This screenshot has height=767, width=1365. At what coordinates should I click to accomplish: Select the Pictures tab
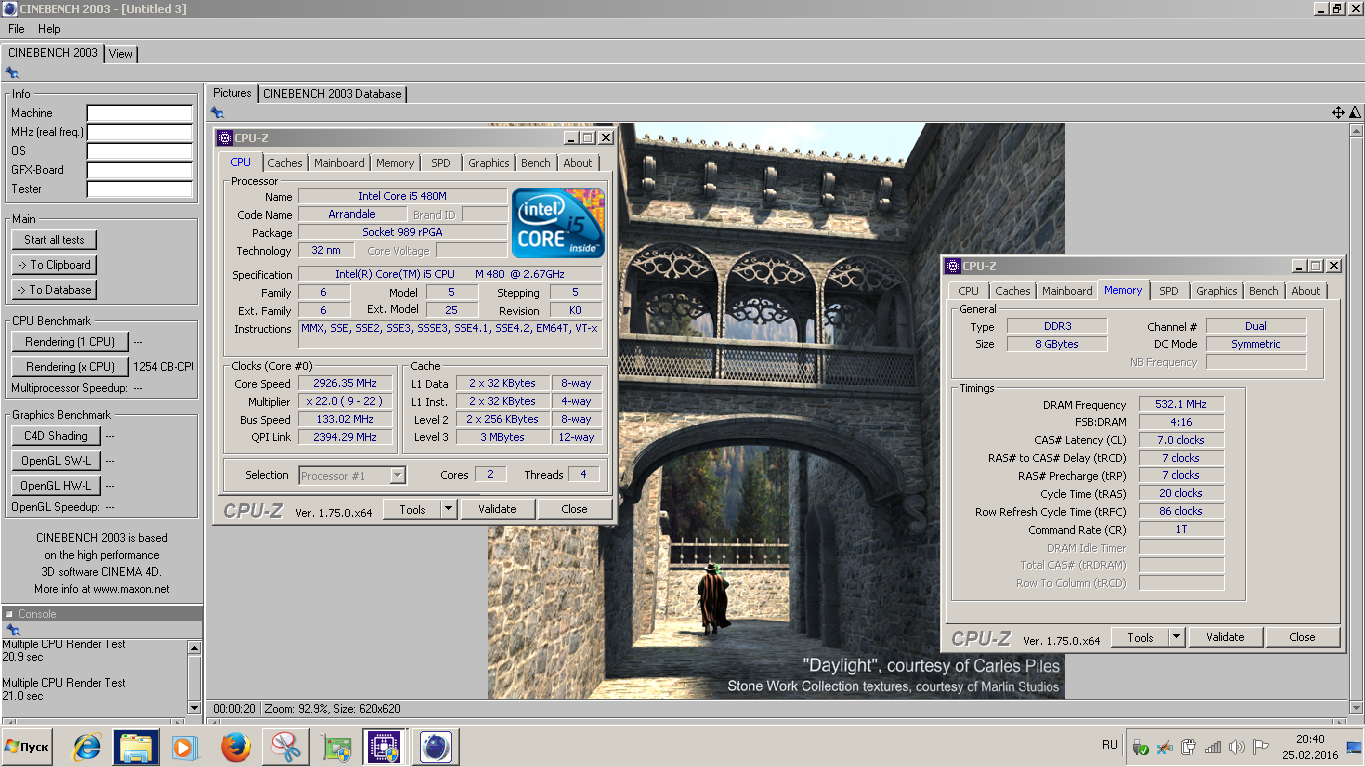232,93
